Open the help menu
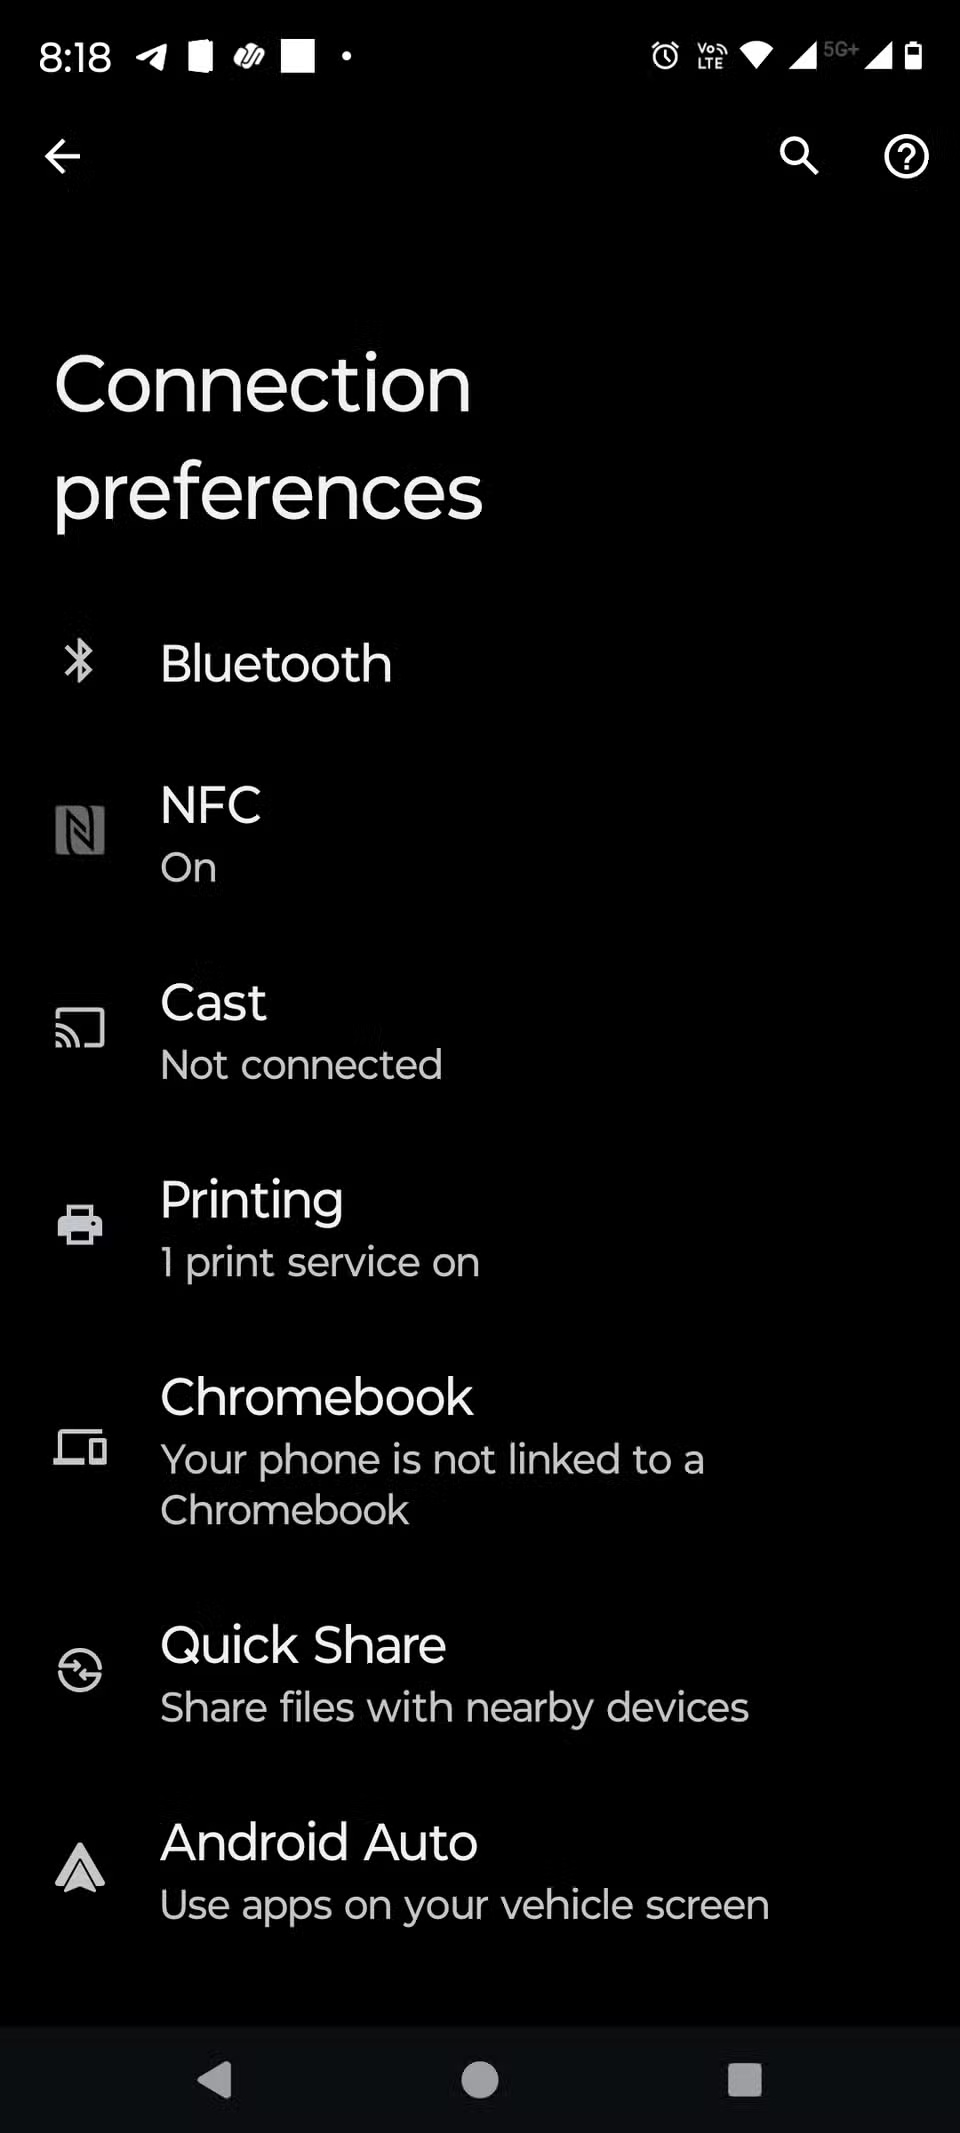Viewport: 960px width, 2133px height. click(x=905, y=157)
